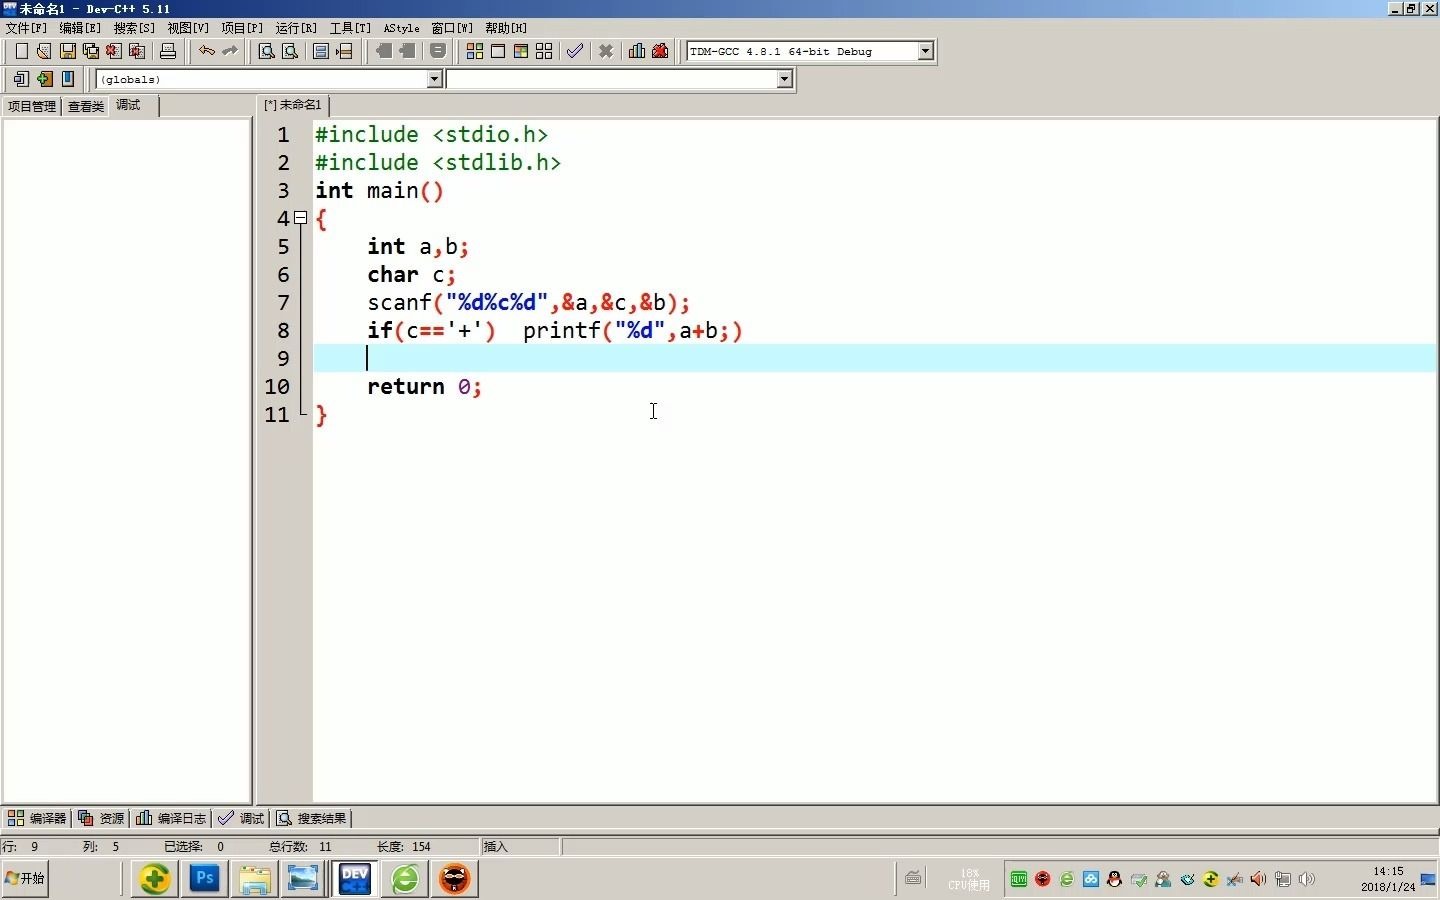Image resolution: width=1440 pixels, height=900 pixels.
Task: Print the source using the printer icon
Action: [168, 51]
